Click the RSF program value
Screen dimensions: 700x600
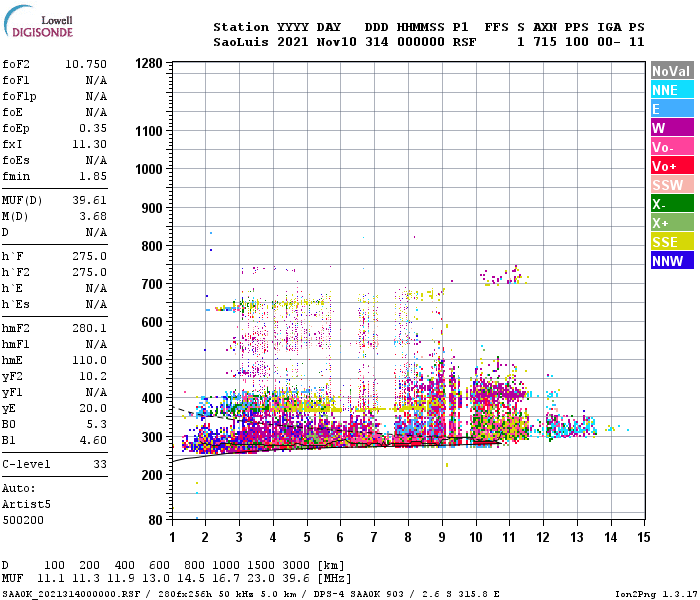pos(464,42)
